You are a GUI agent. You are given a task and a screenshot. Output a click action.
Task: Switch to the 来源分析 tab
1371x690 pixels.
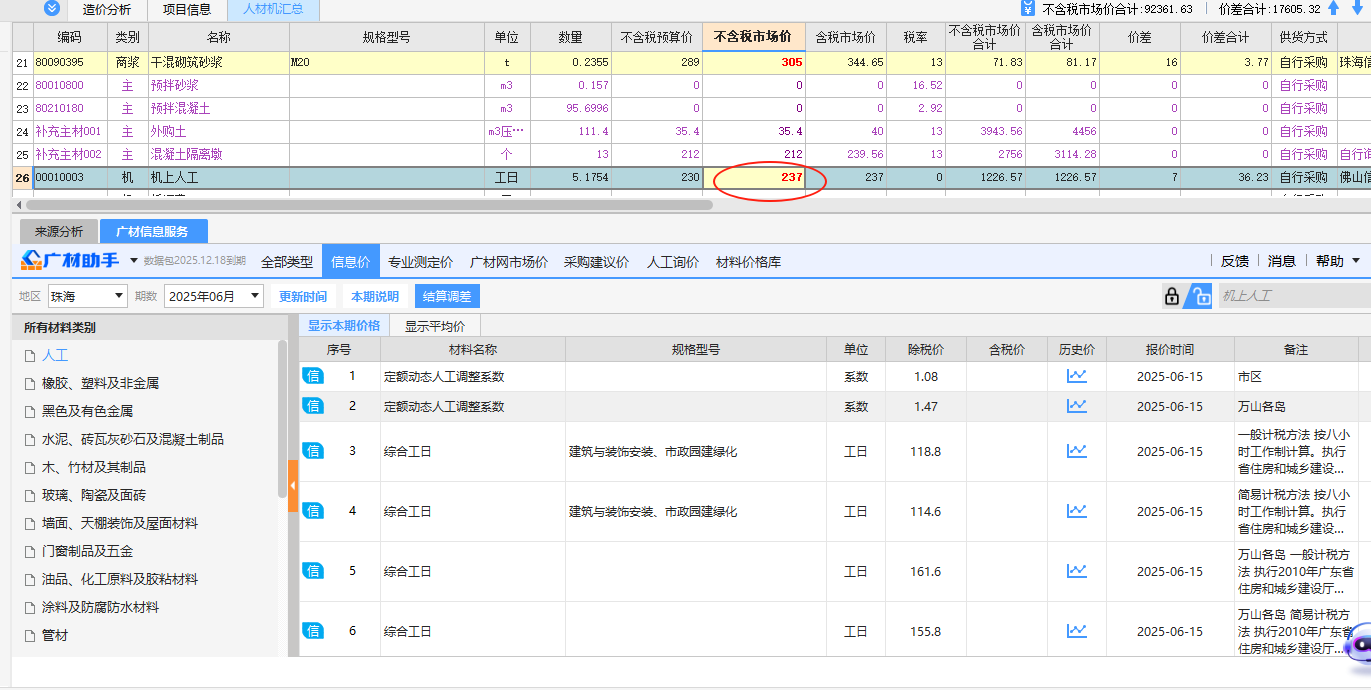point(59,231)
